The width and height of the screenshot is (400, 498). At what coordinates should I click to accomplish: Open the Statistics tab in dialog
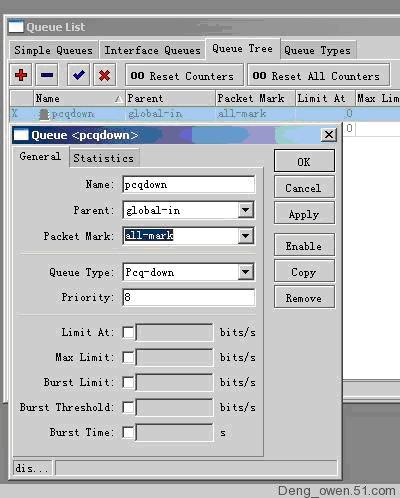(x=104, y=158)
